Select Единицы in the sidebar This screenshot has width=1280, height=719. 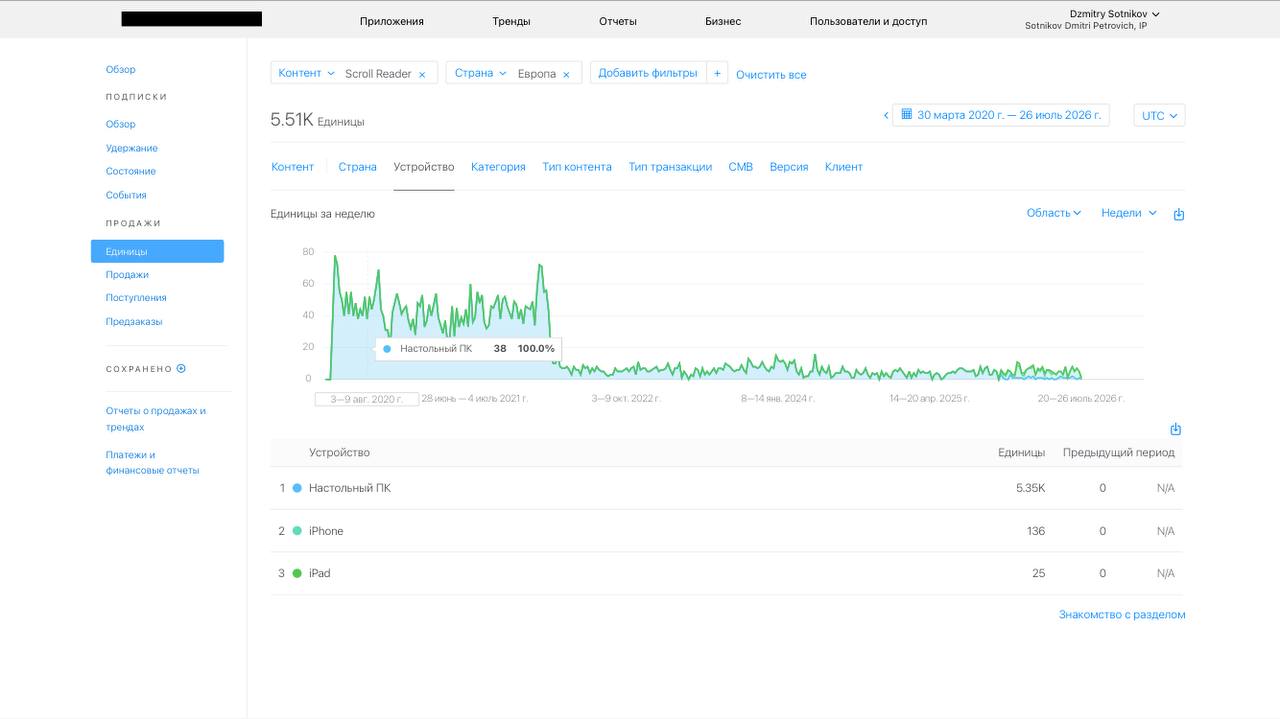(x=157, y=251)
